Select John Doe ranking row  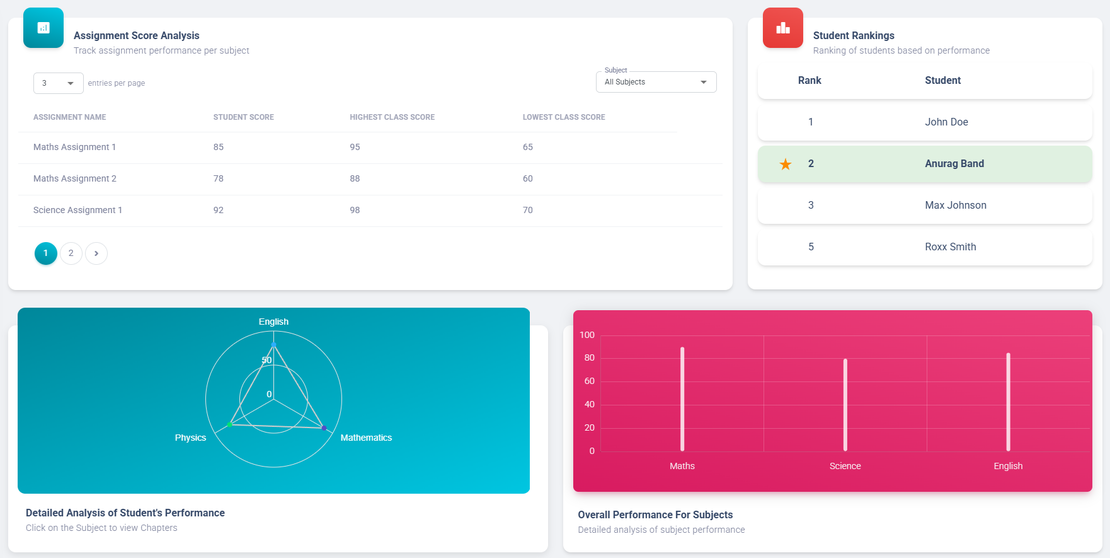pyautogui.click(x=925, y=122)
